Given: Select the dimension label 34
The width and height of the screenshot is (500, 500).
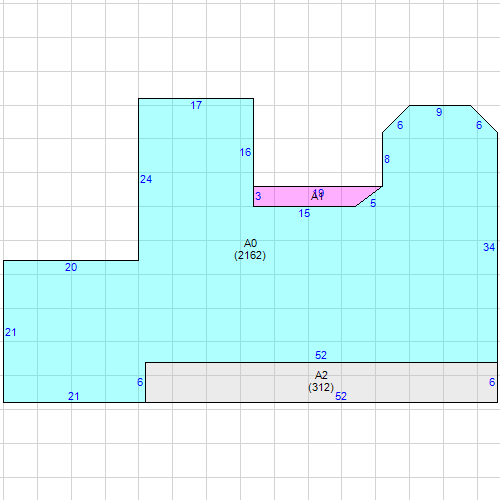Looking at the screenshot, I should (489, 247).
